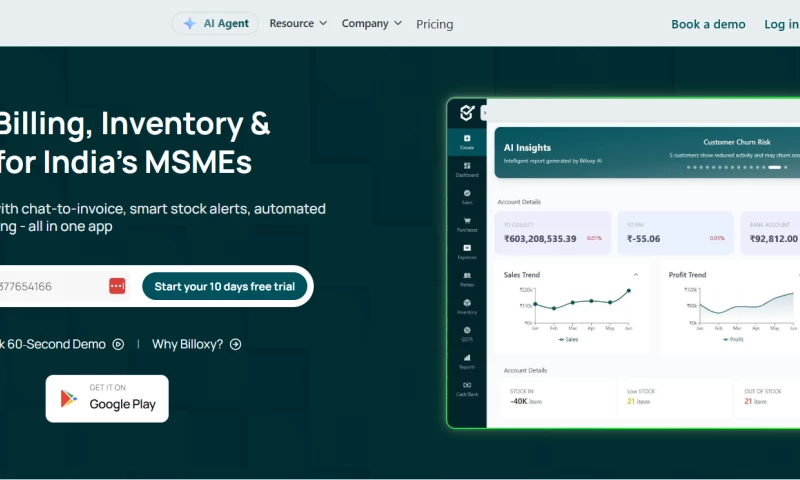This screenshot has width=800, height=480.
Task: Click the Low Stock 21 item value
Action: coord(638,401)
